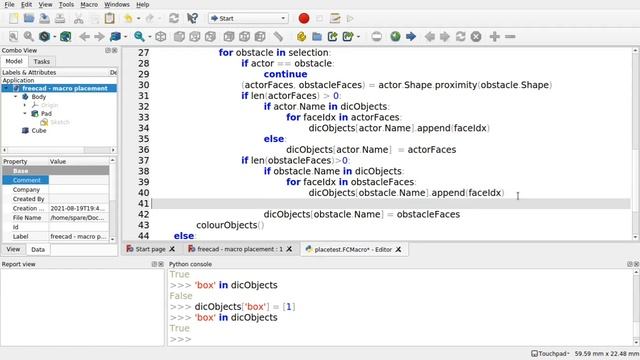640x360 pixels.
Task: Undo the last action with yellow arrow
Action: tap(128, 18)
